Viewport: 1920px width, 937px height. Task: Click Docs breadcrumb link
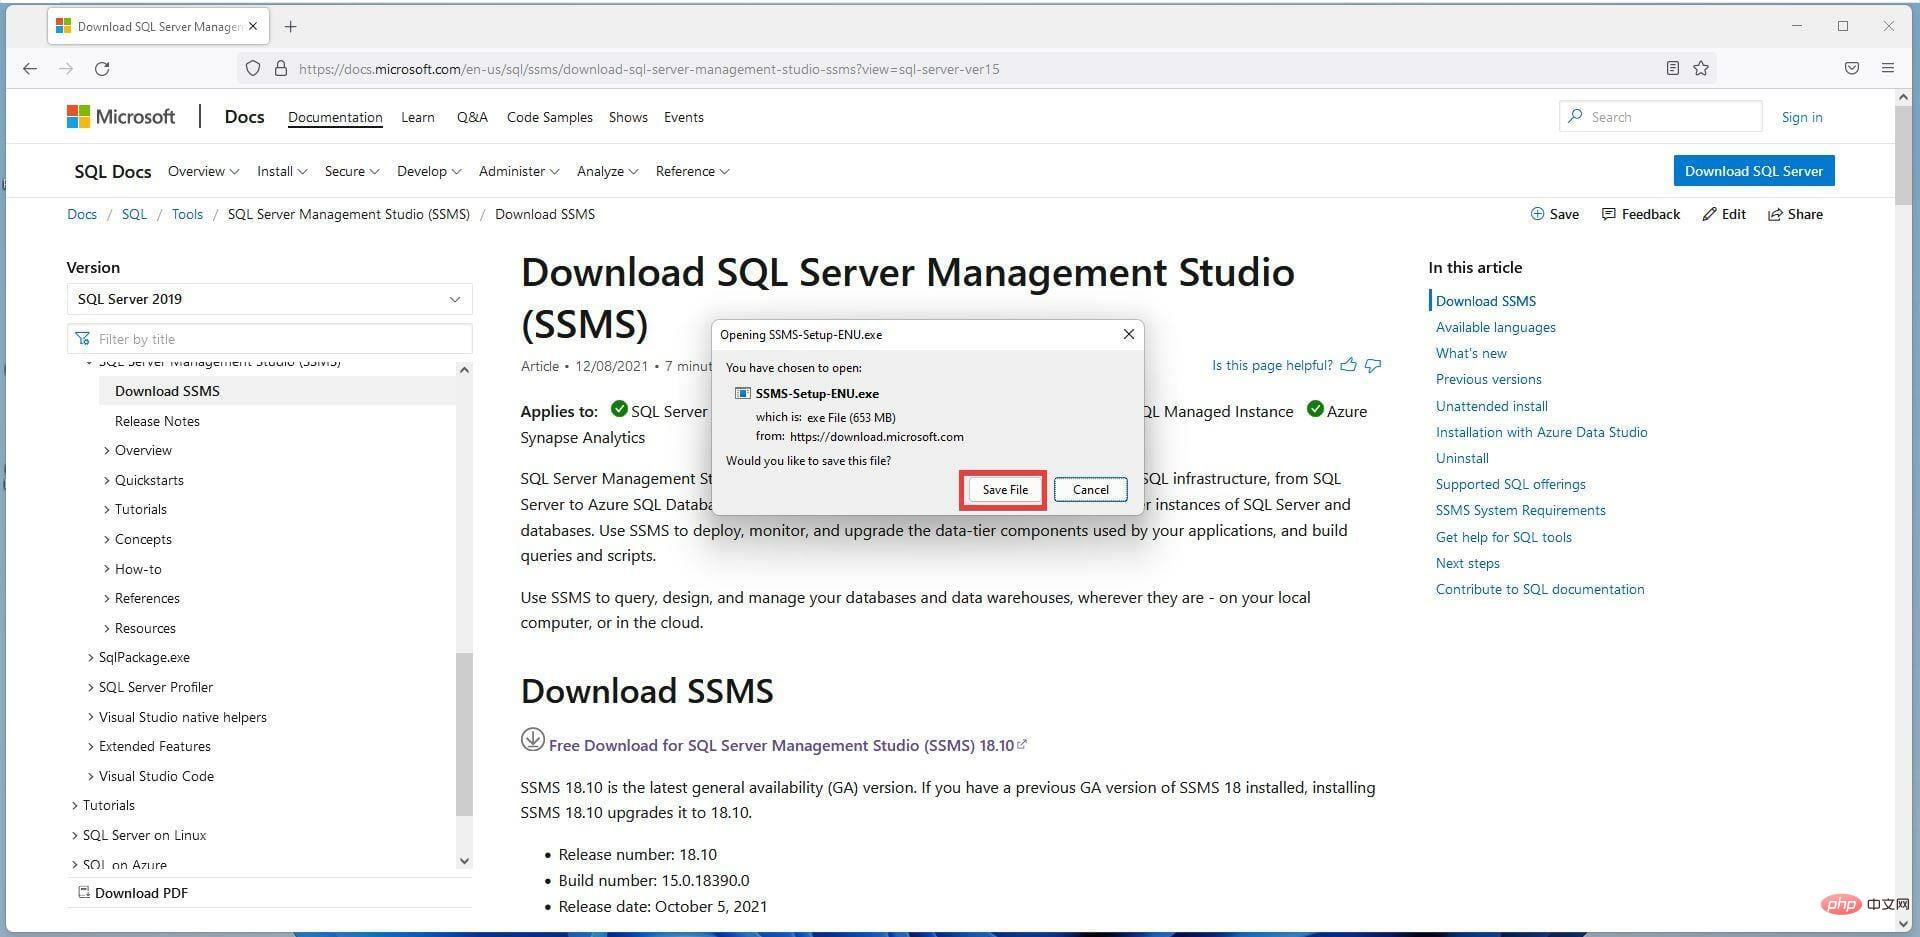click(x=82, y=214)
